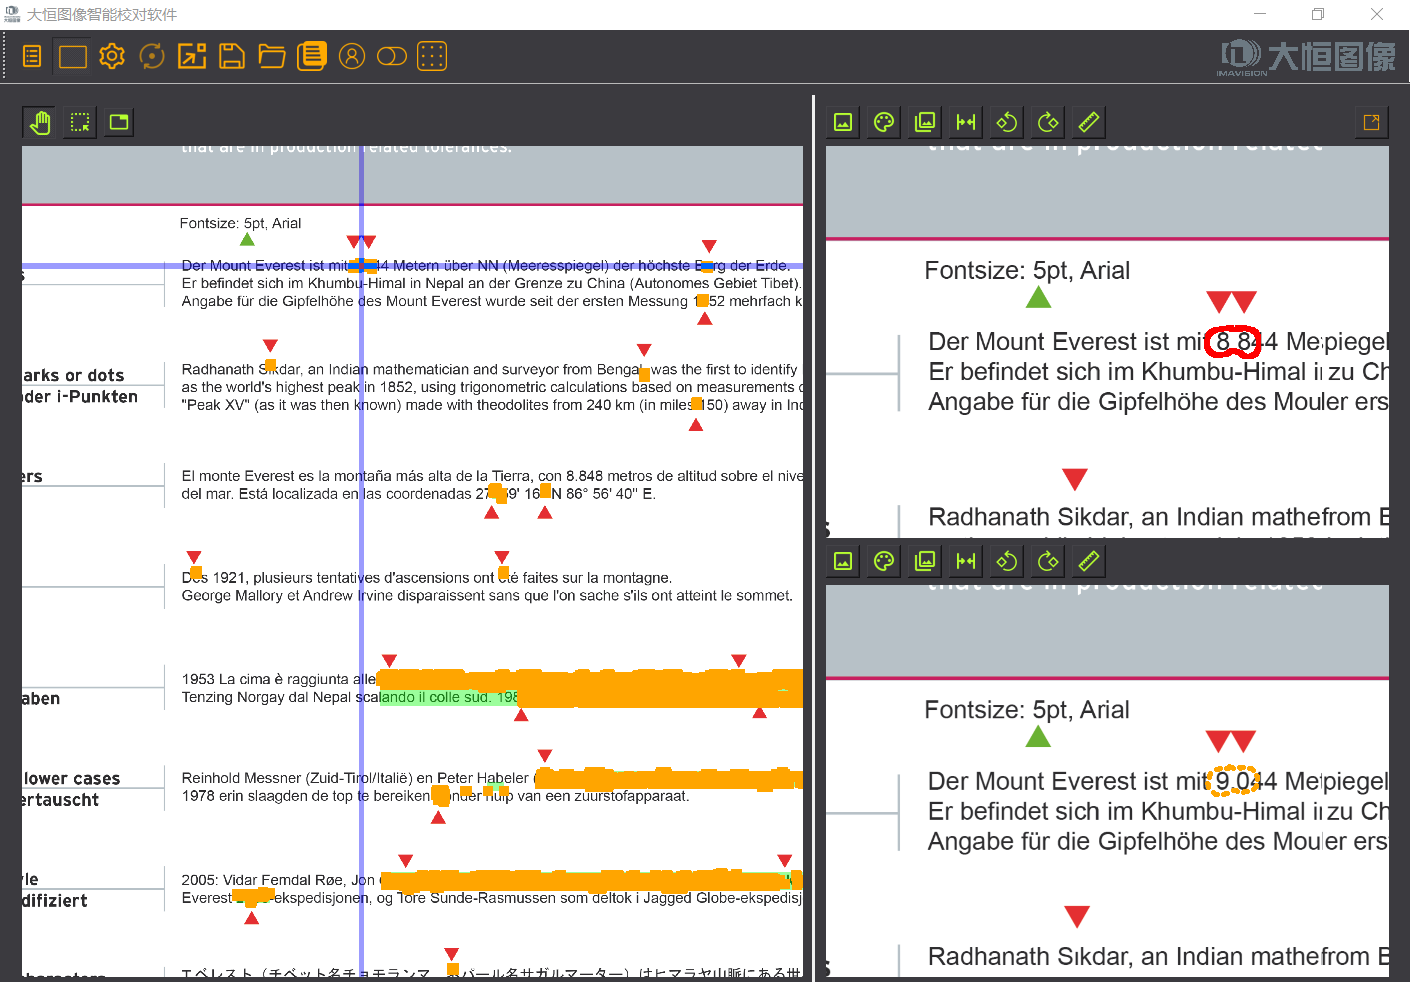
Task: Click ruler measure tool in upper preview panel
Action: [x=1089, y=122]
